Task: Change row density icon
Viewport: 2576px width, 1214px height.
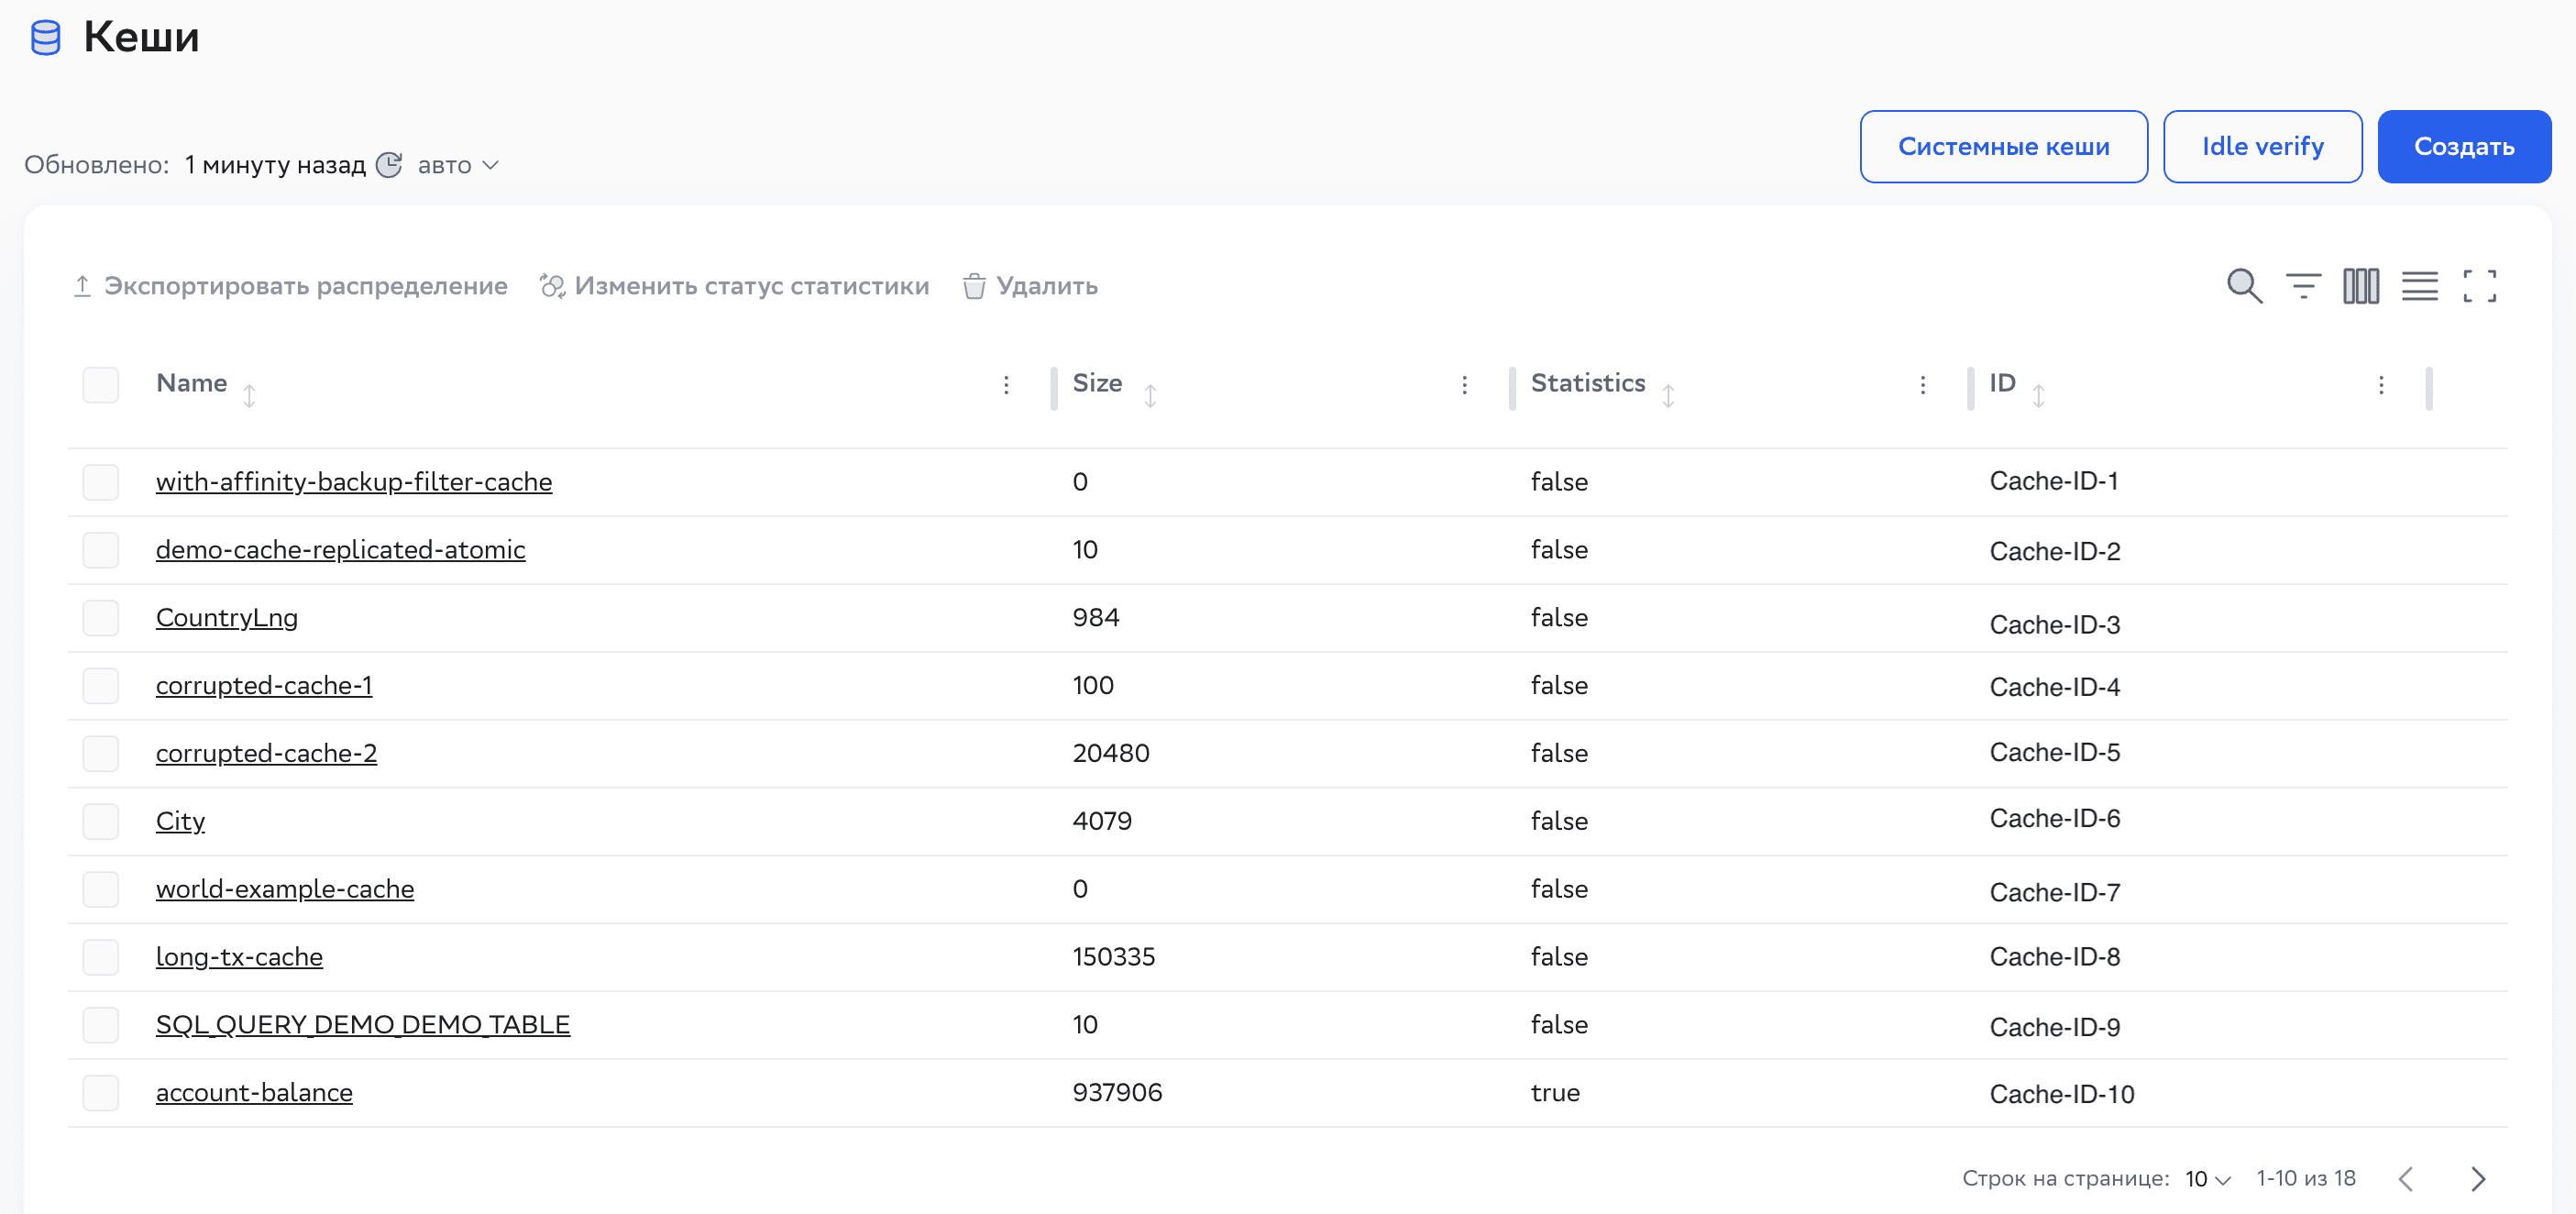Action: tap(2419, 286)
